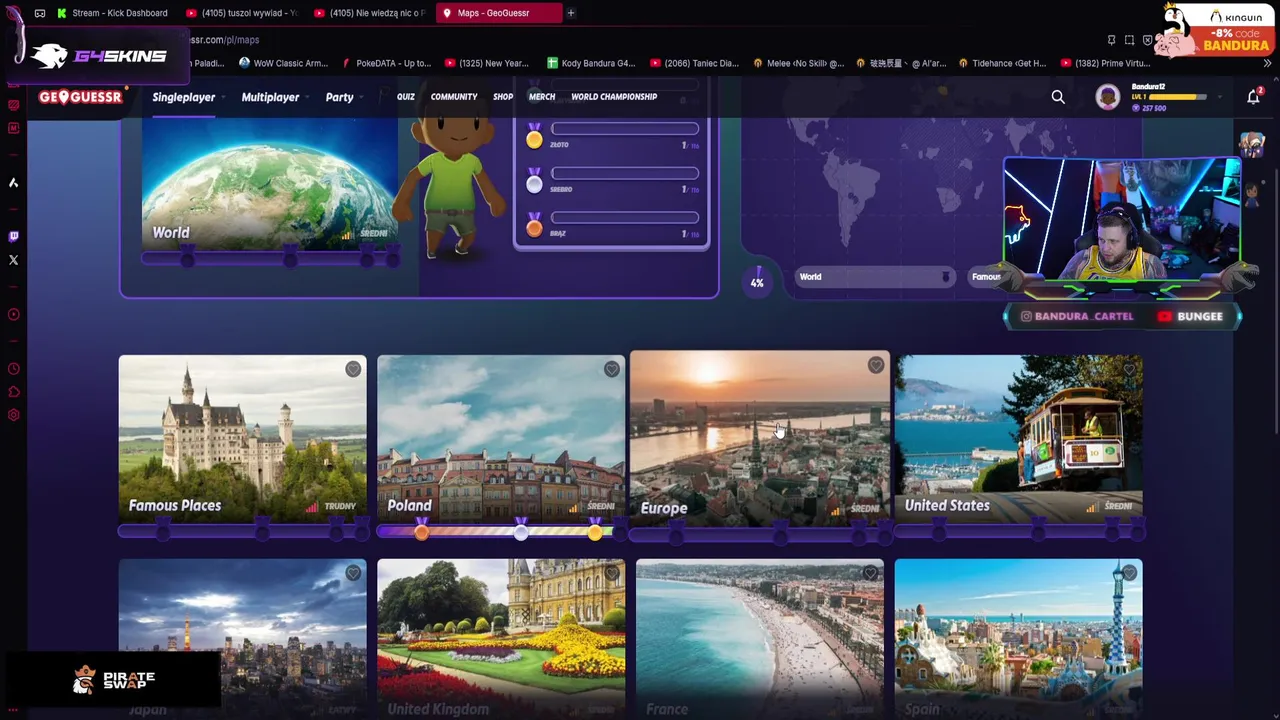Open the Poland map card
Viewport: 1280px width, 720px height.
[501, 438]
